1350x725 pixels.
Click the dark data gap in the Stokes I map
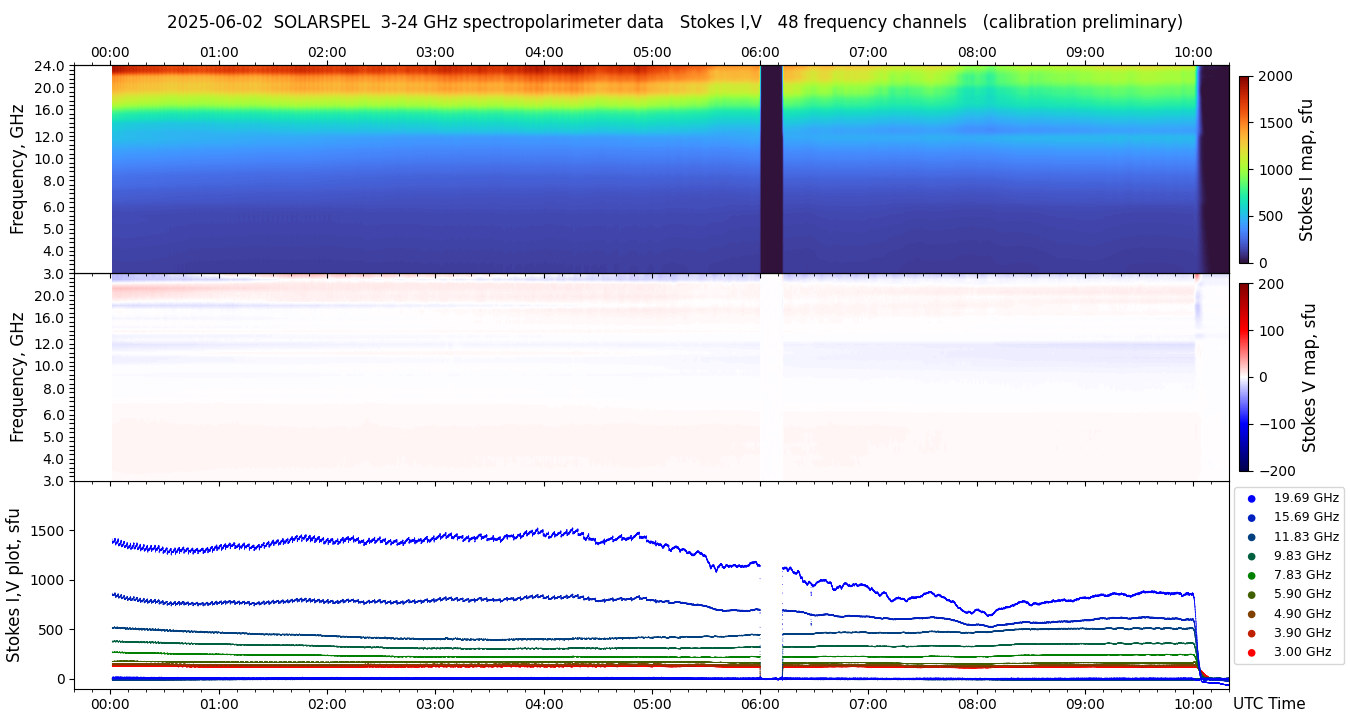(771, 169)
